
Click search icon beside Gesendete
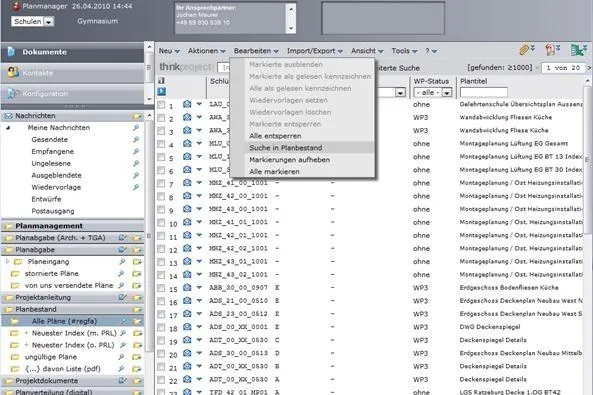point(136,140)
